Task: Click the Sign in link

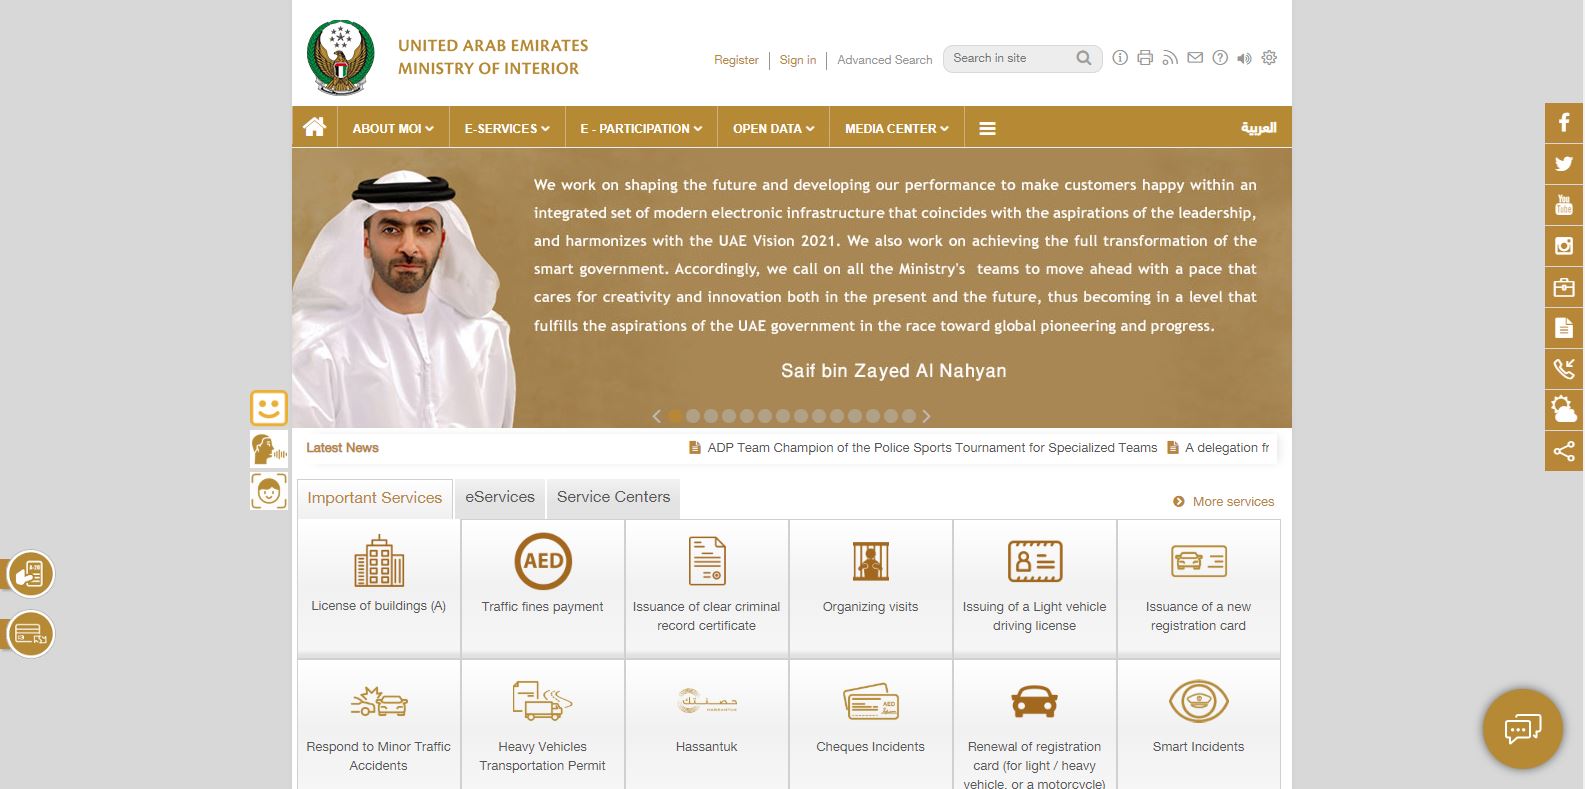Action: point(798,60)
